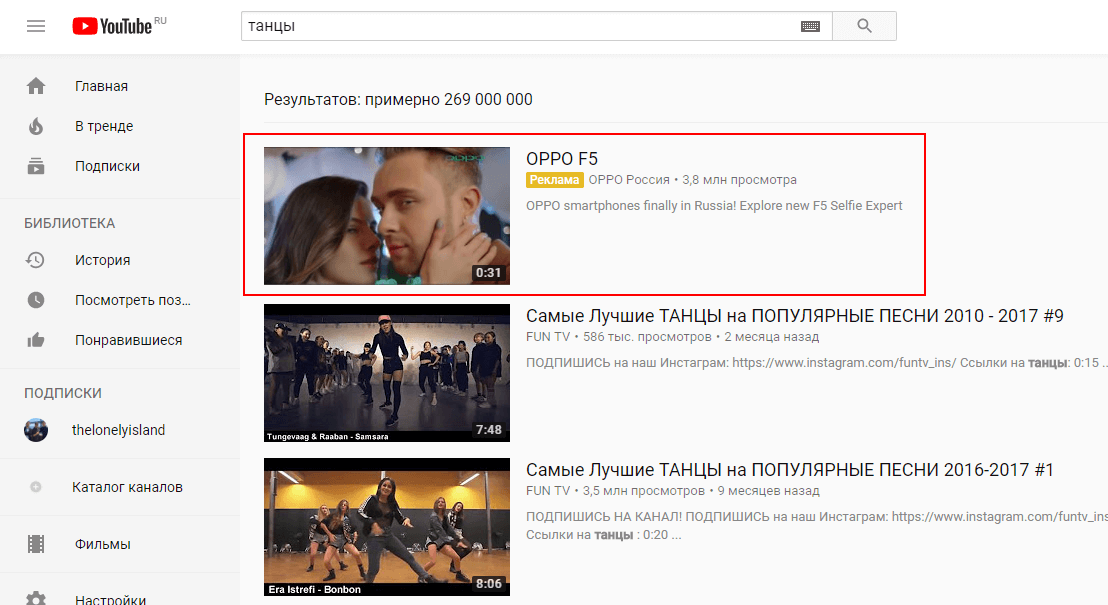Click the results count text
Screen dimensions: 1108x605
399,100
